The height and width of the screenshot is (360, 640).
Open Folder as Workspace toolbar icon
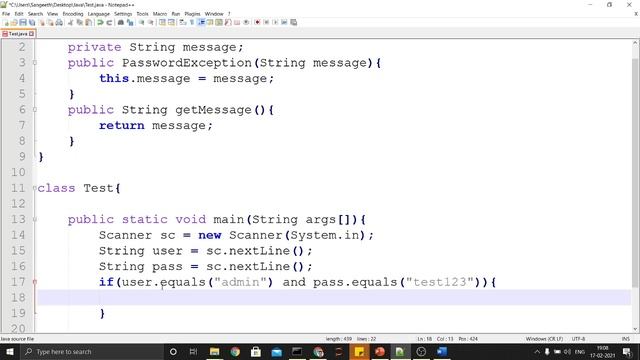click(x=237, y=22)
